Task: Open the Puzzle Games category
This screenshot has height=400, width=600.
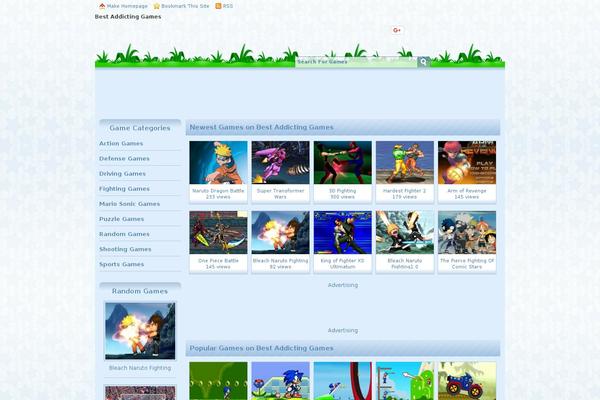Action: [122, 219]
